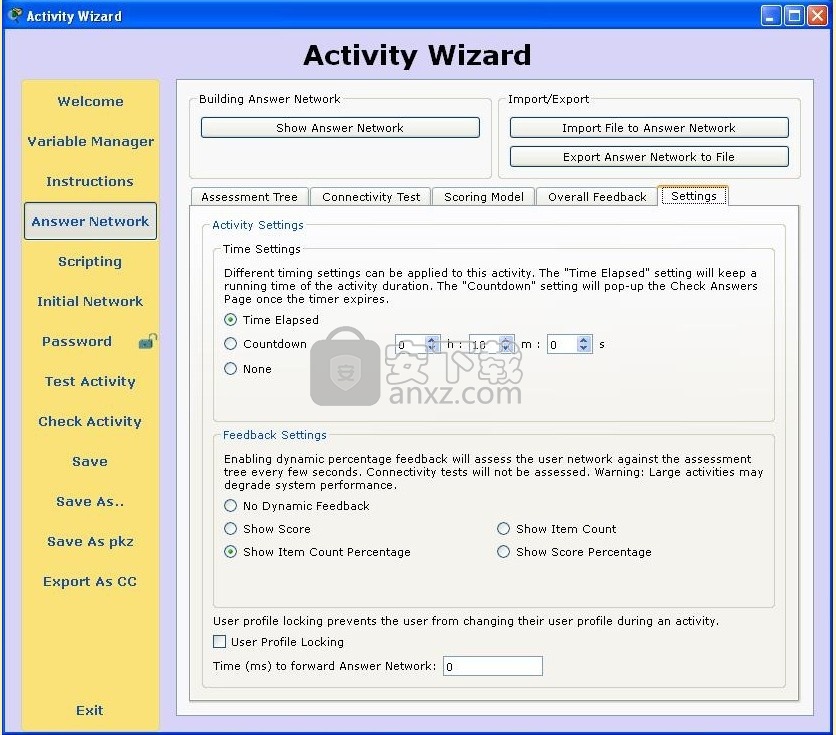
Task: Close the Activity Wizard window
Action: [818, 16]
